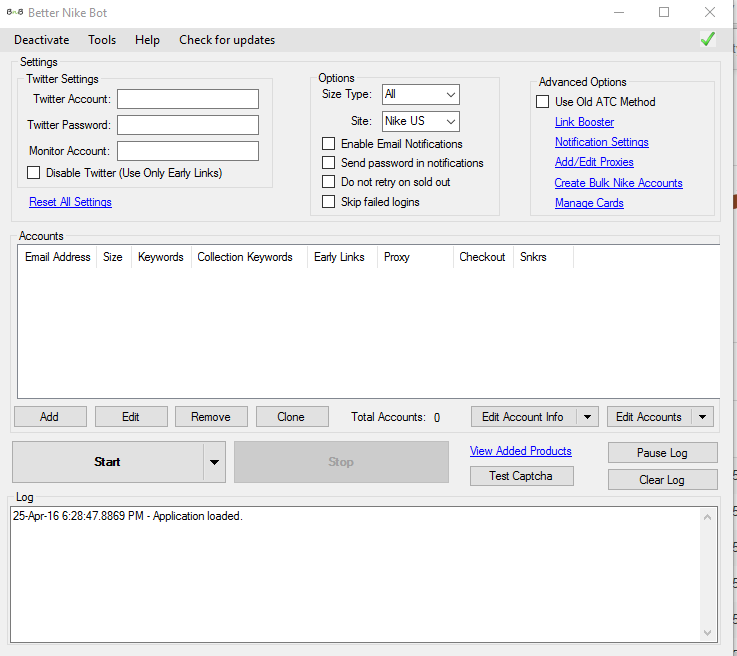Click the Better Nike Bot title icon

[15, 12]
